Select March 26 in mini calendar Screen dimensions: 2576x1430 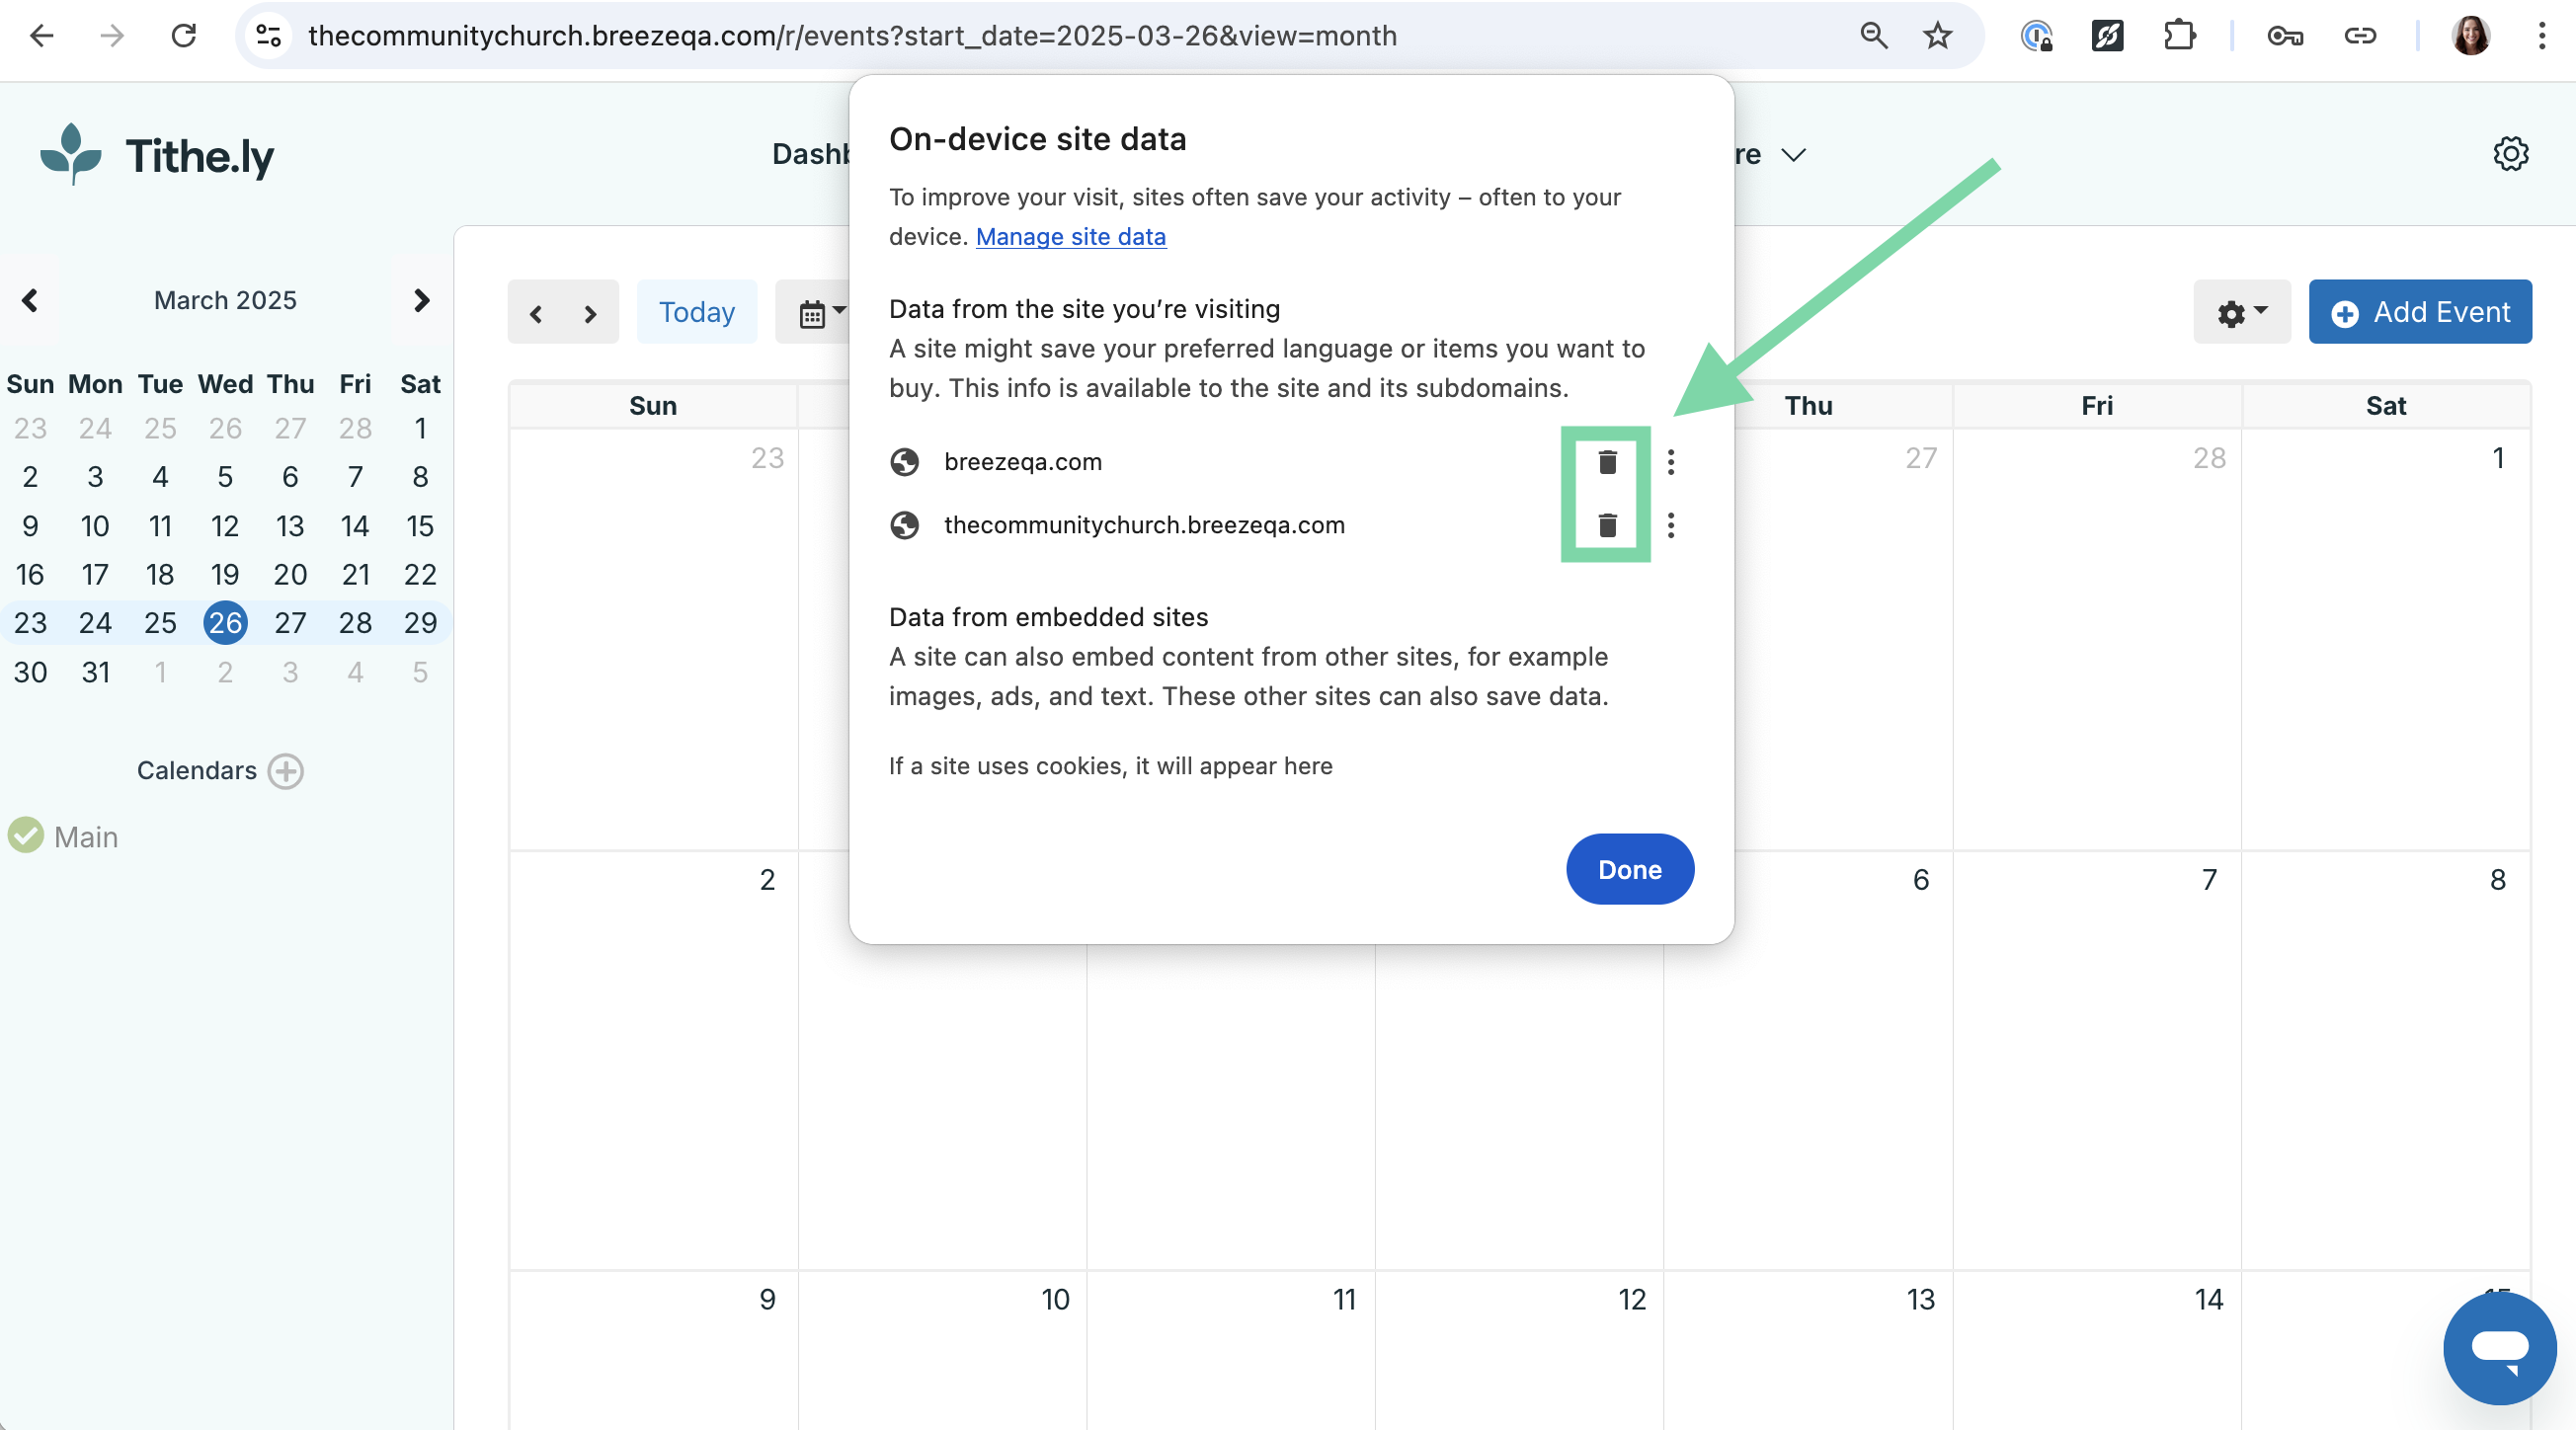[225, 623]
